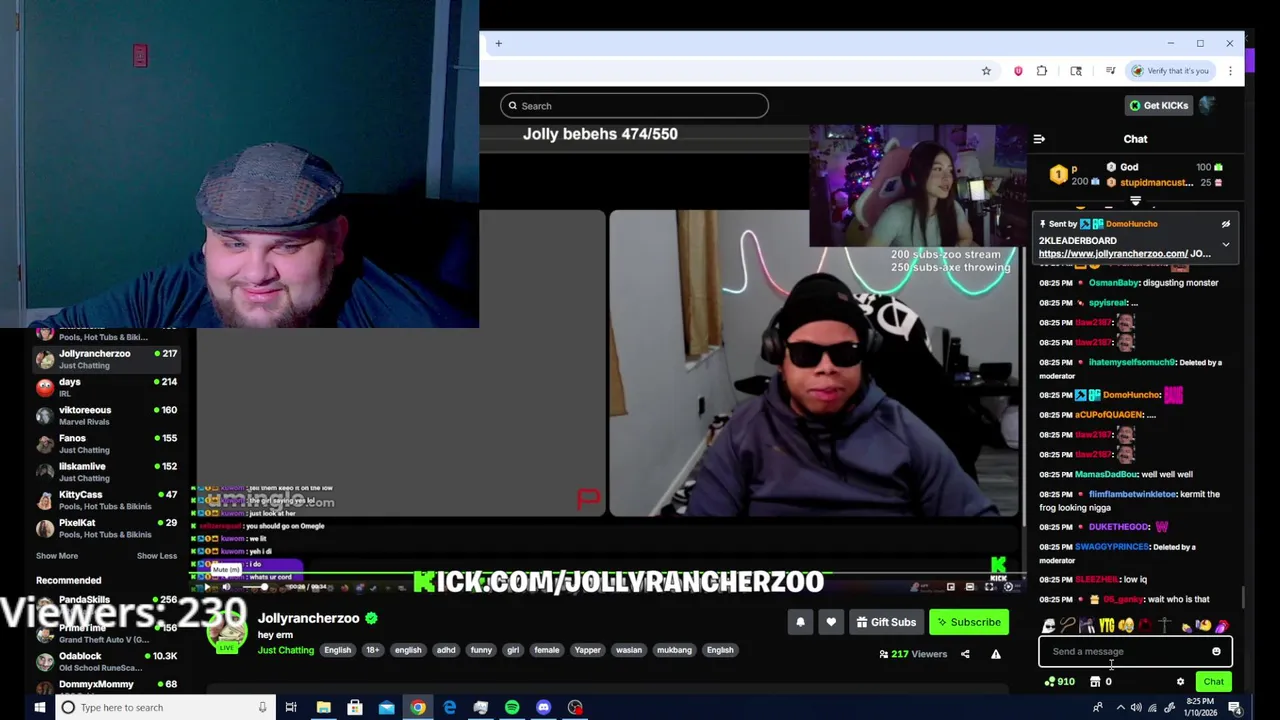Click the Mute speaker icon on the player
This screenshot has height=720, width=1280.
[226, 587]
